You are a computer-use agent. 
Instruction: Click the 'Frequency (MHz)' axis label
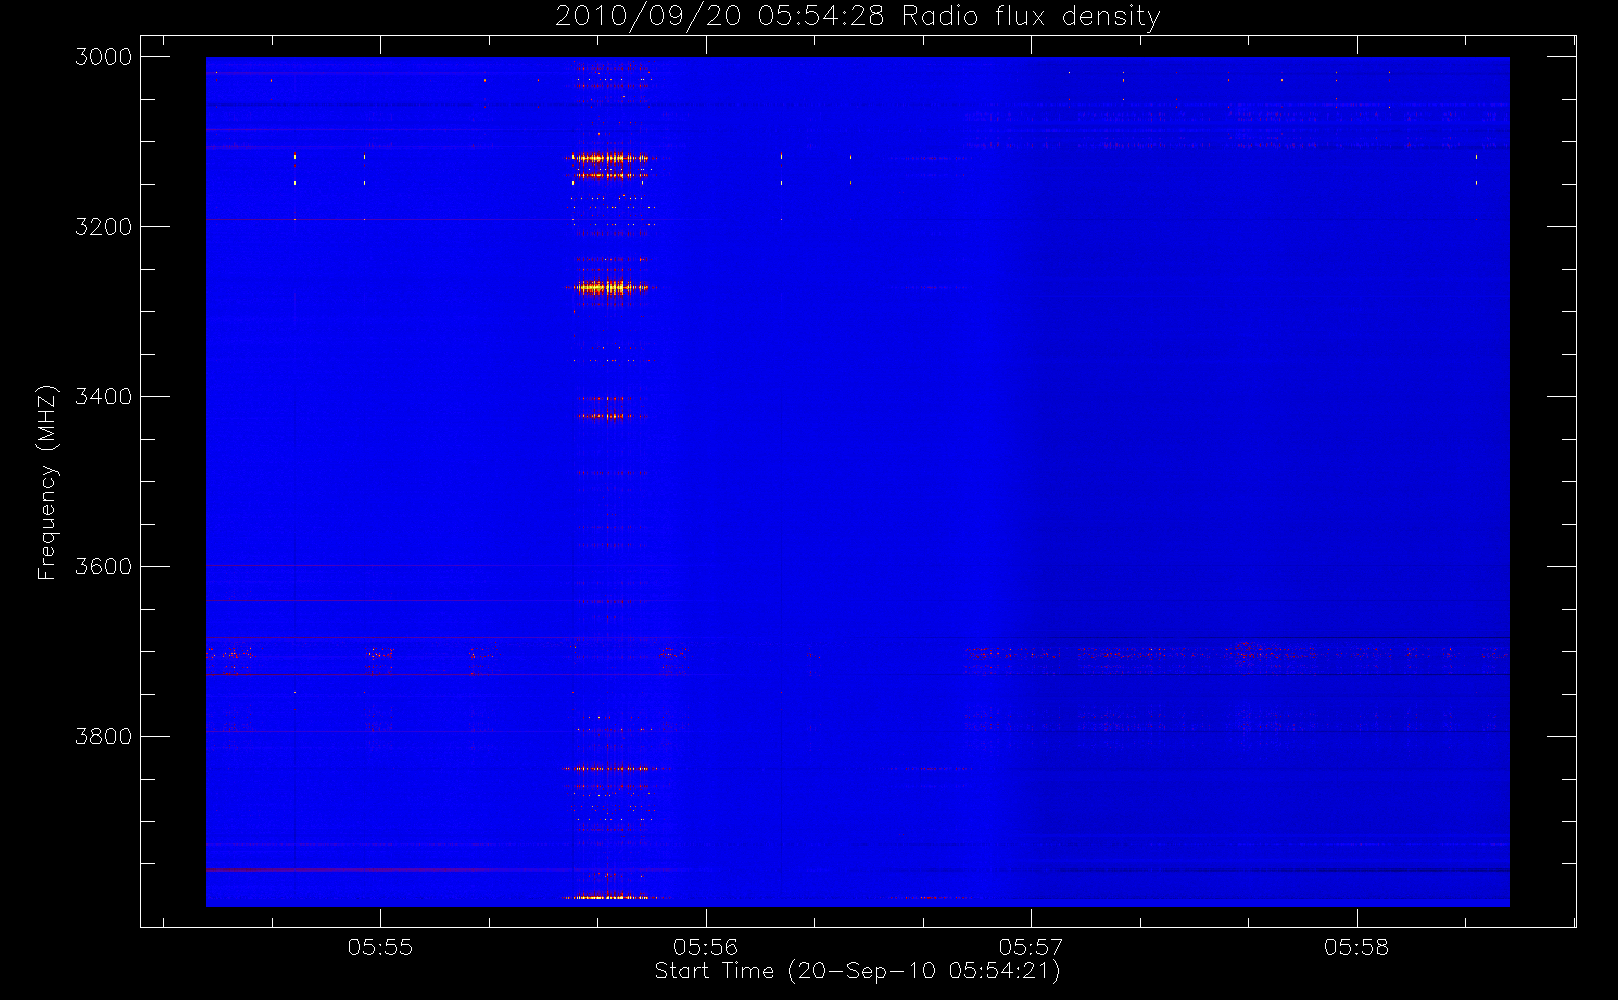point(47,482)
